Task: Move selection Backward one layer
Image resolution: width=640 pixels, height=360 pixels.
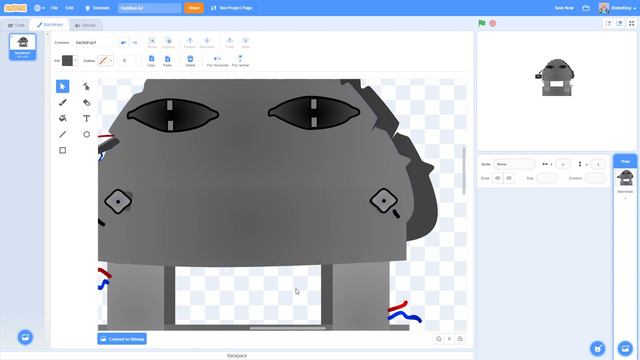Action: (x=207, y=42)
